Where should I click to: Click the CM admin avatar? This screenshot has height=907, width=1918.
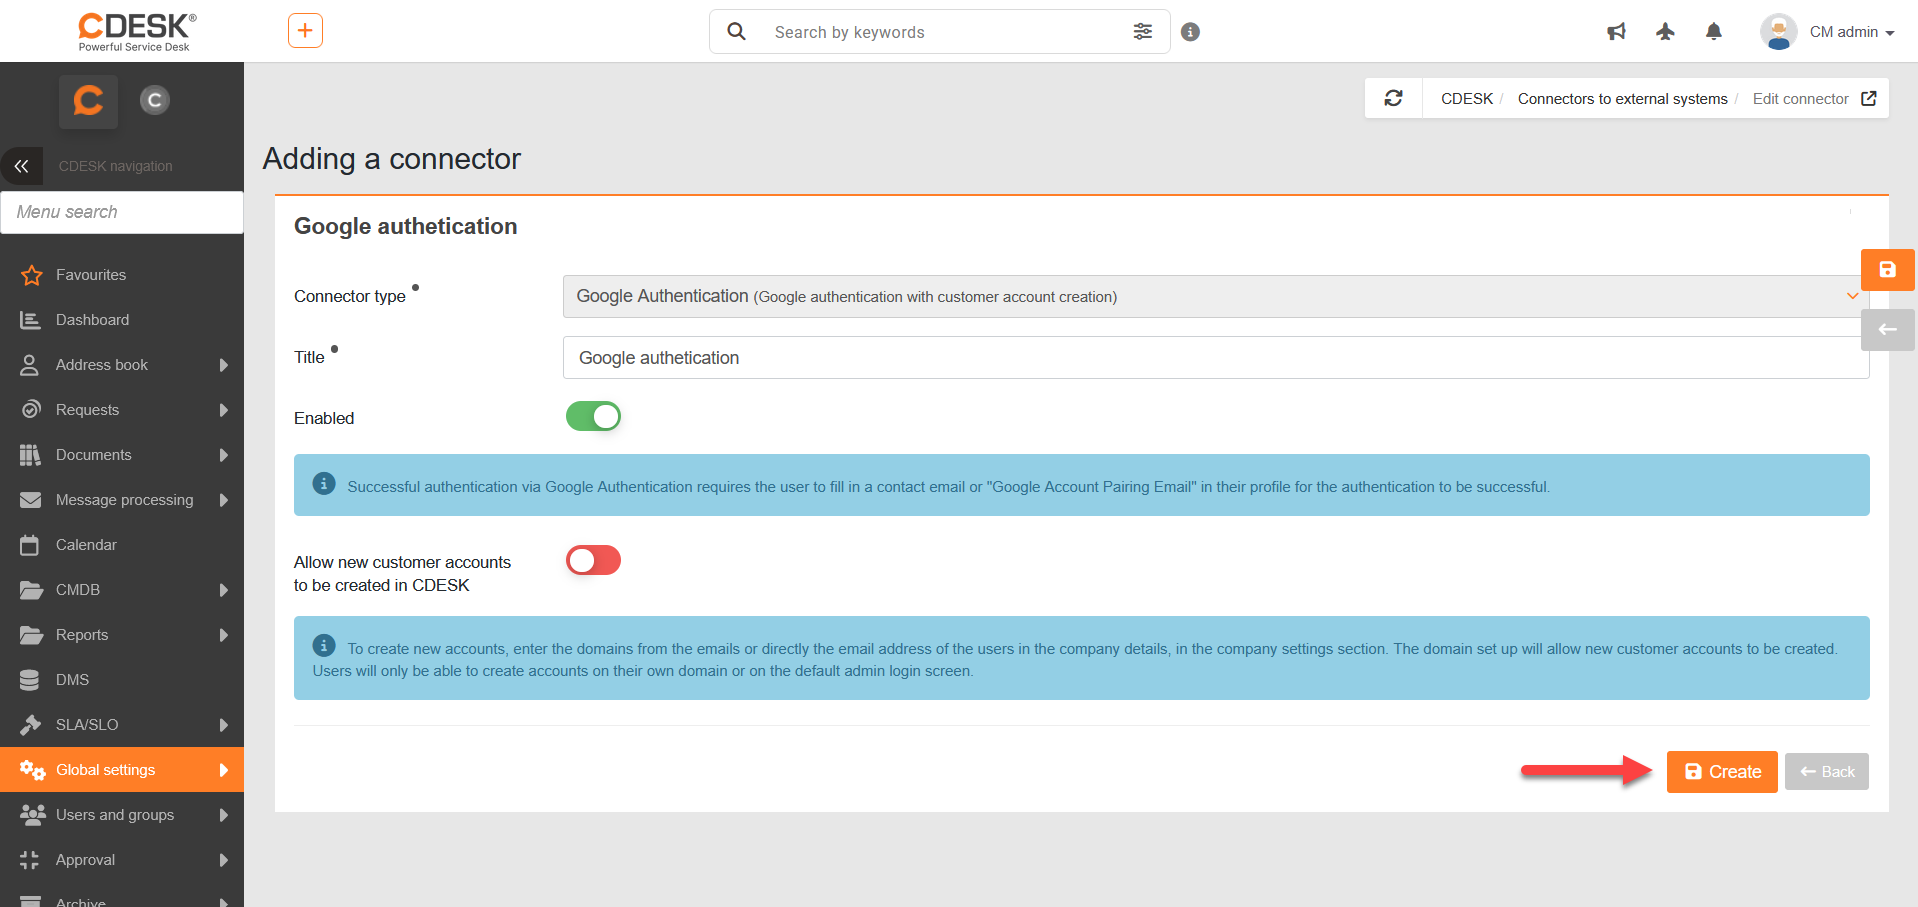tap(1779, 32)
